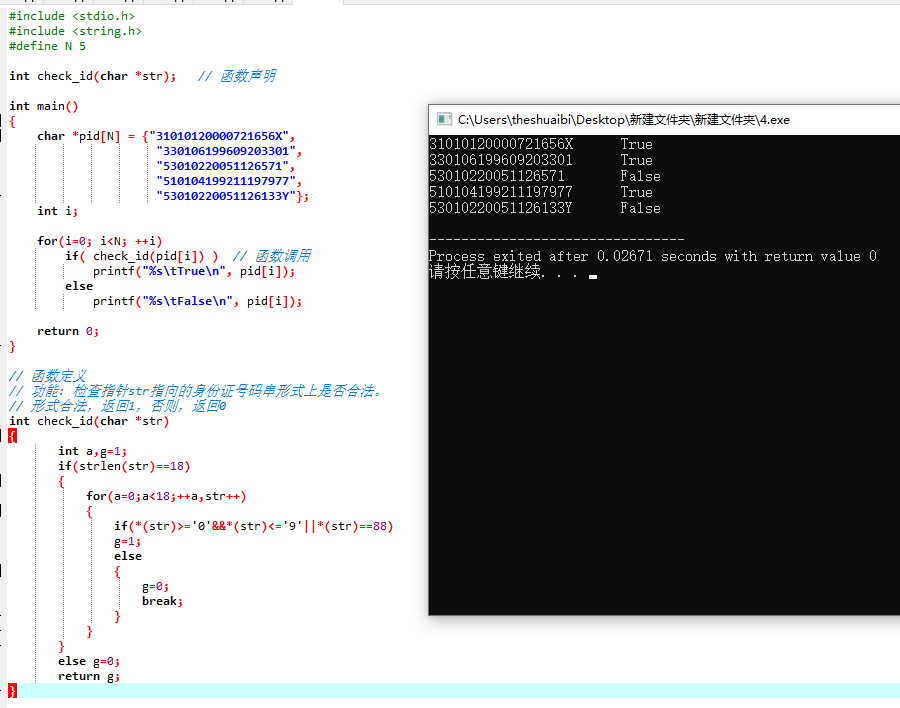900x708 pixels.
Task: Click the '#define N 5' line
Action: 47,46
